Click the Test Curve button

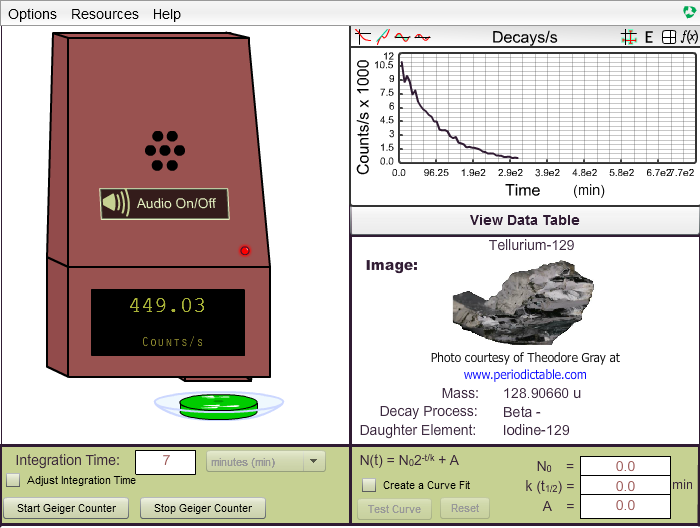click(x=394, y=509)
